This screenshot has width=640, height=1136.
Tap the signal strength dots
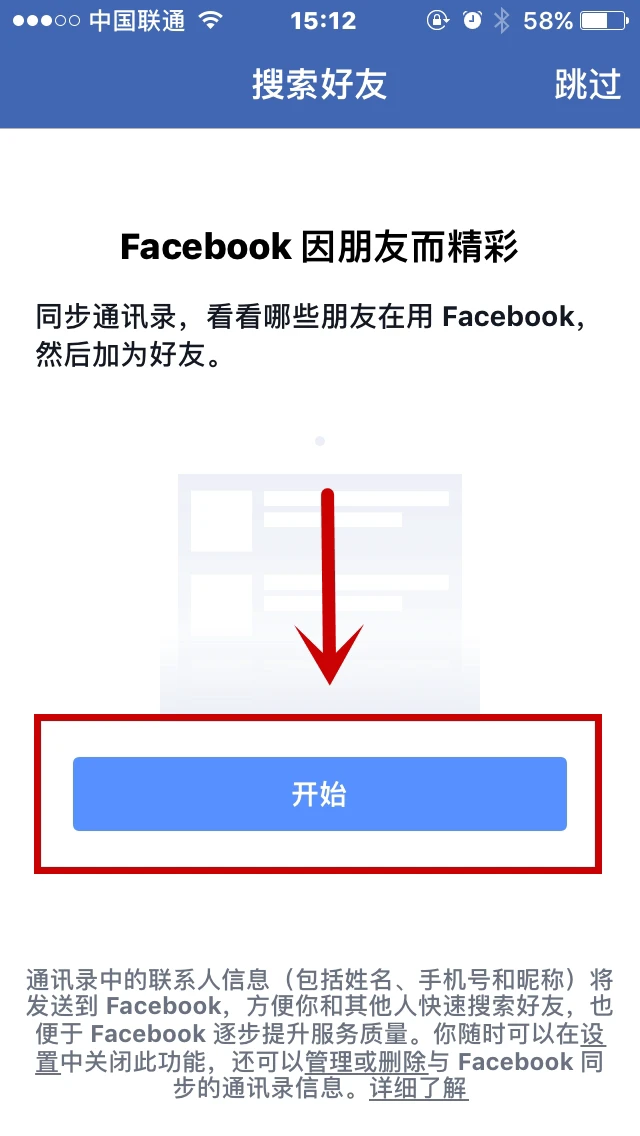tap(46, 20)
